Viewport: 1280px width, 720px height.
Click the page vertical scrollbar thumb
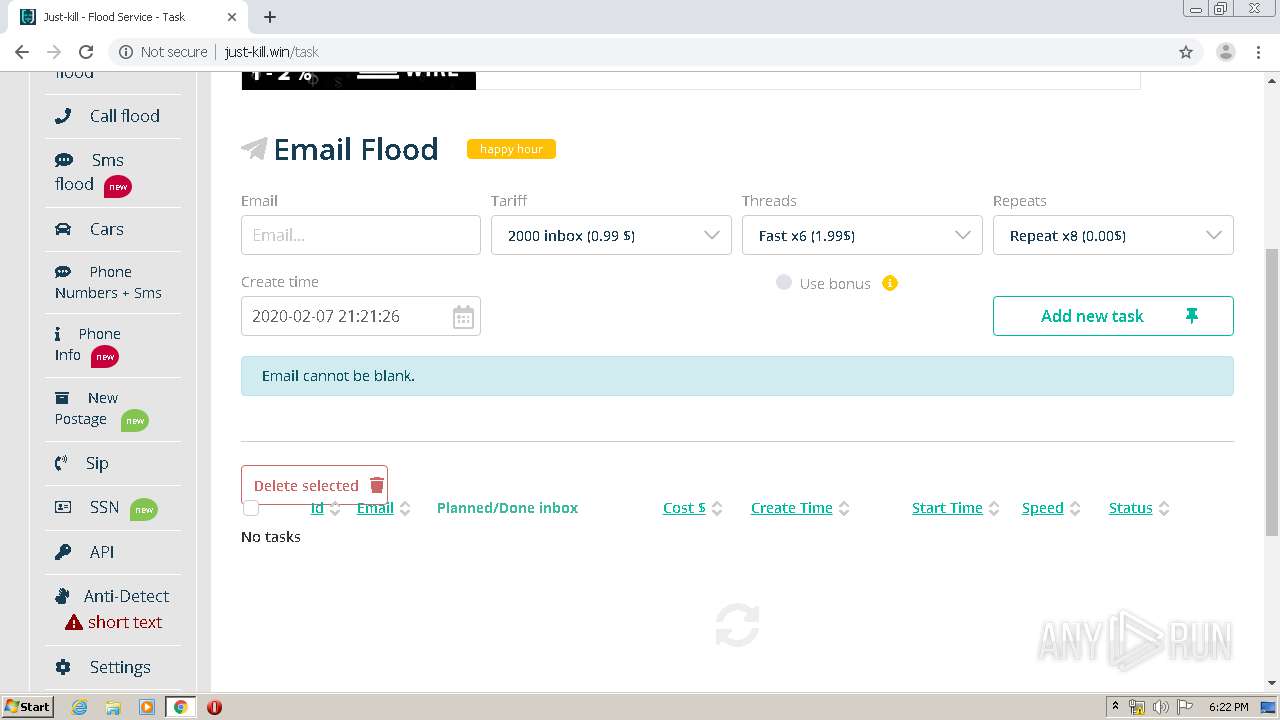pos(1271,390)
